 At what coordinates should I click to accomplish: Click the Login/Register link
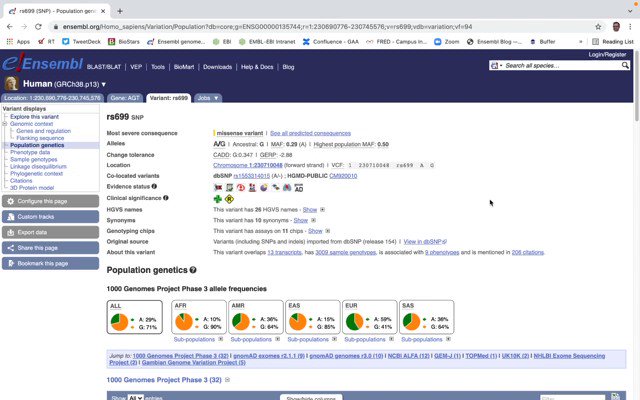(607, 54)
